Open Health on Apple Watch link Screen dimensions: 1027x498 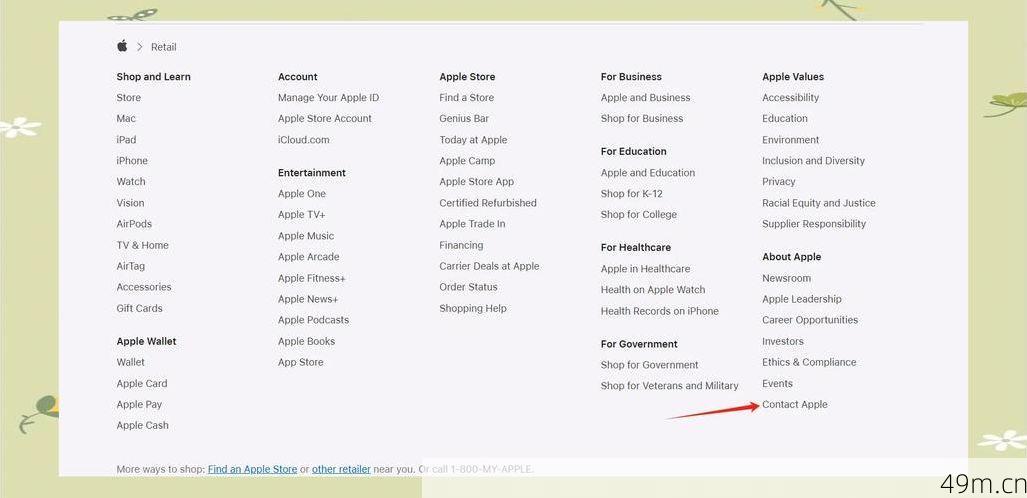click(653, 290)
